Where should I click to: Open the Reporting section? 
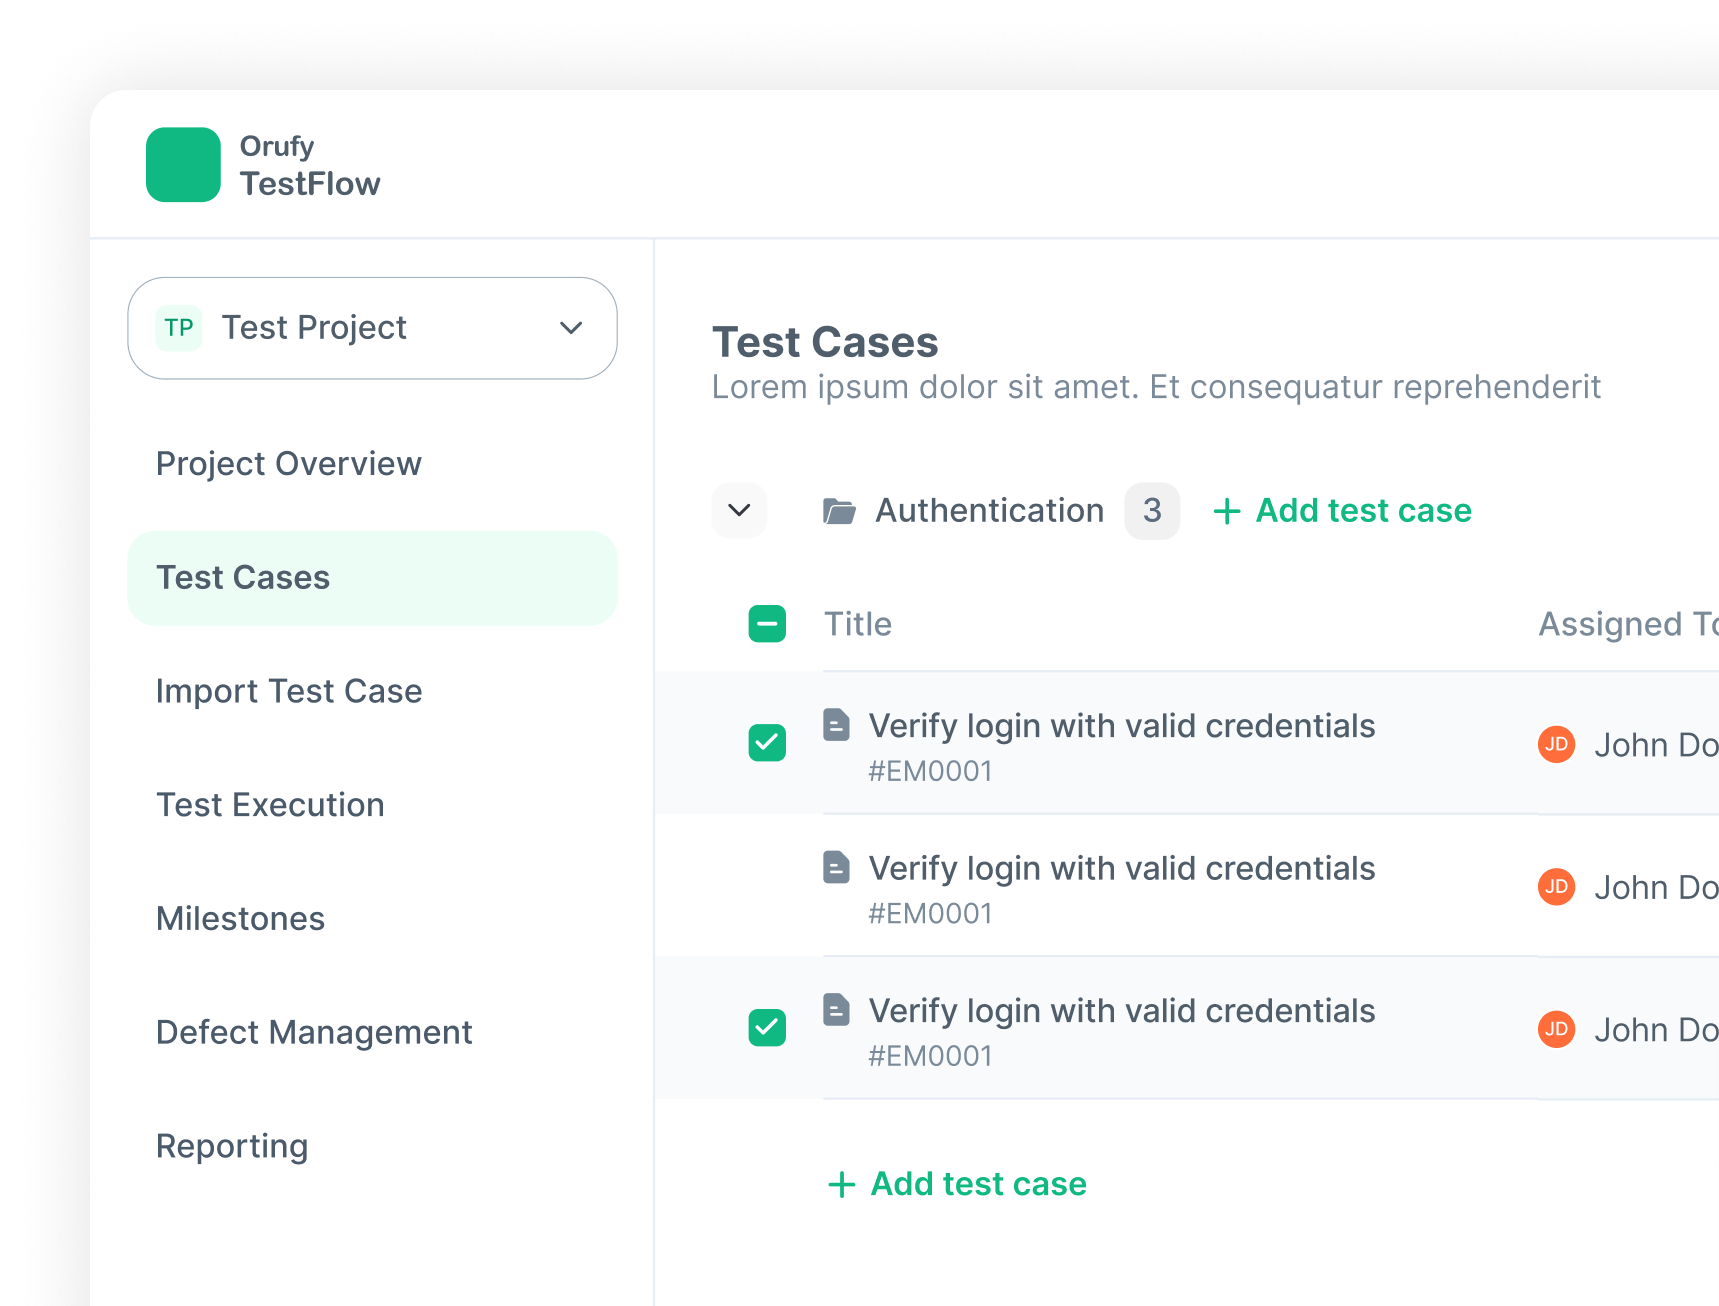tap(232, 1146)
